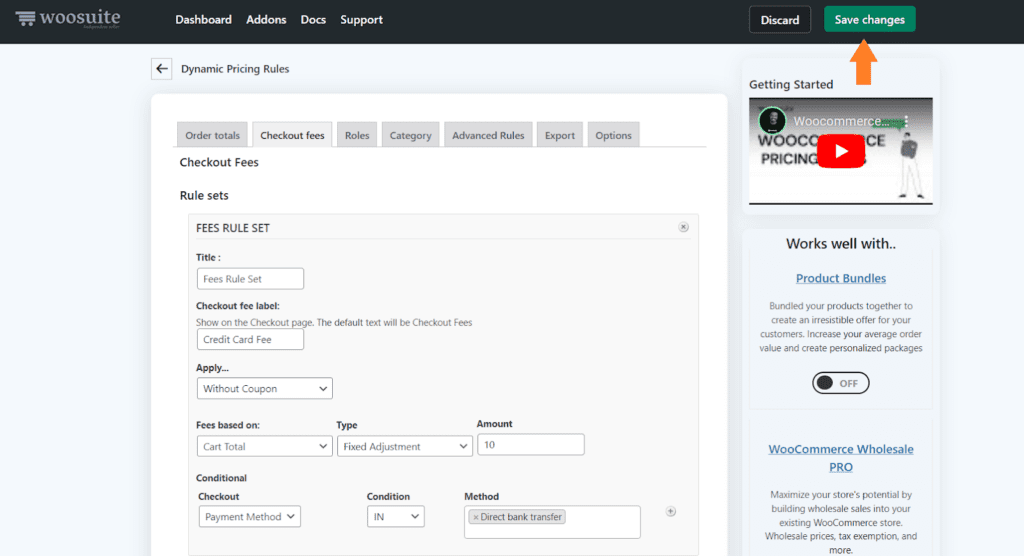The height and width of the screenshot is (556, 1024).
Task: Remove the Fees Rule Set with the X icon
Action: 683,227
